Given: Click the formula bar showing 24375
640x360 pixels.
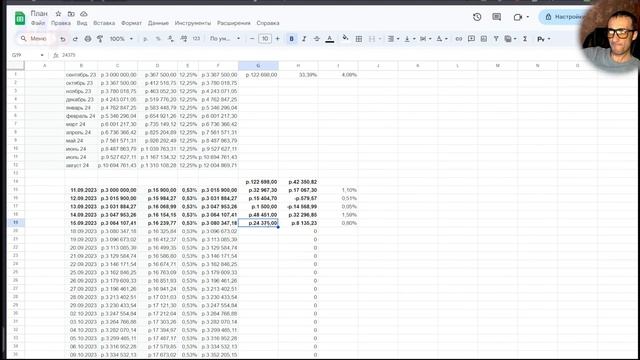Looking at the screenshot, I should tap(69, 55).
